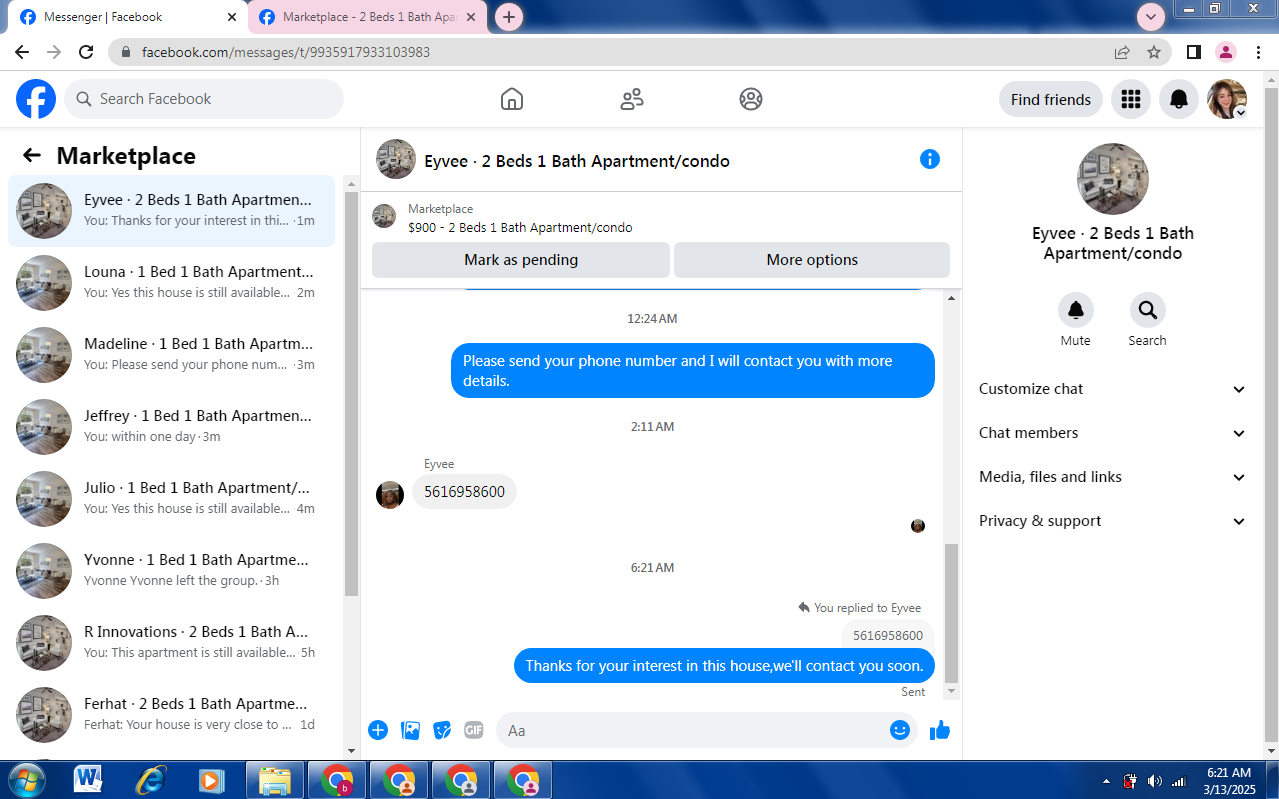Open Windows Start button

(27, 780)
